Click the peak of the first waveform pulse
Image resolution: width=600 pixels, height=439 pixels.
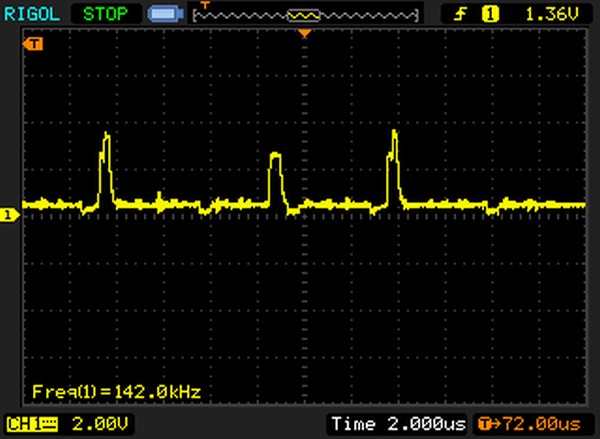[105, 134]
